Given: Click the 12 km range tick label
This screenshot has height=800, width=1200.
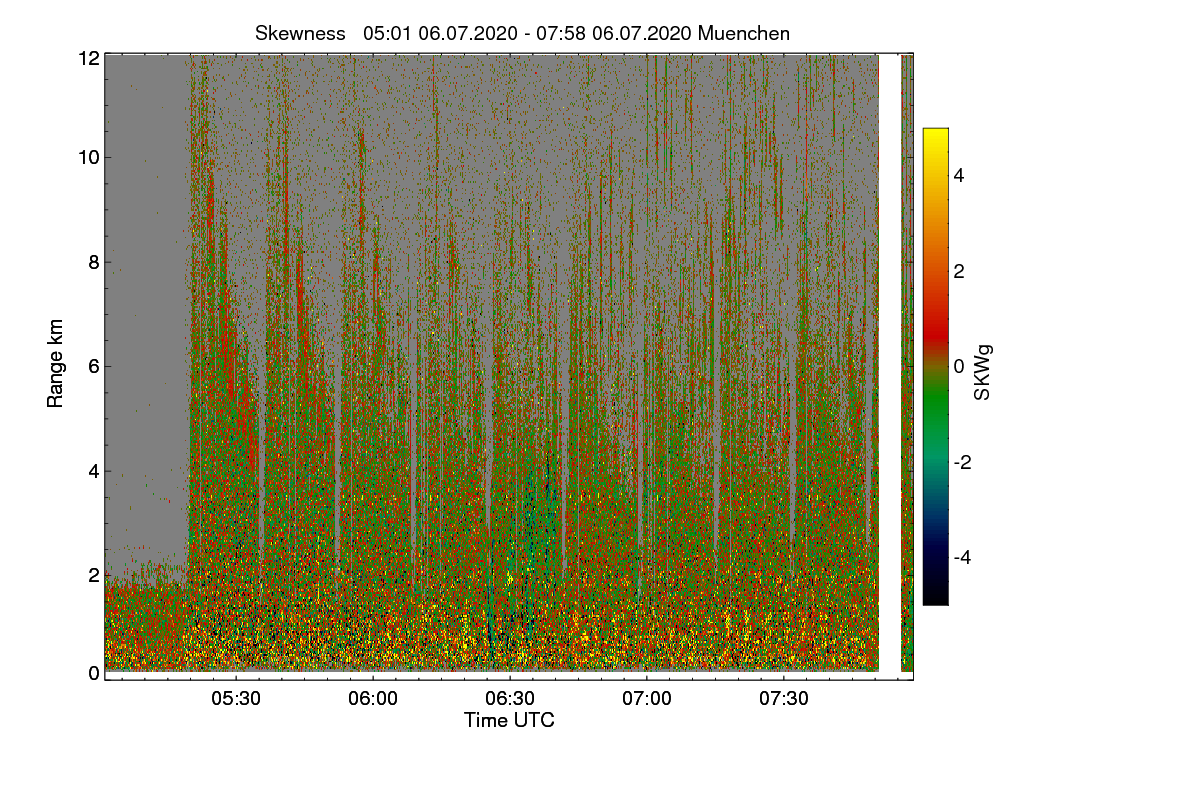Looking at the screenshot, I should click(88, 58).
